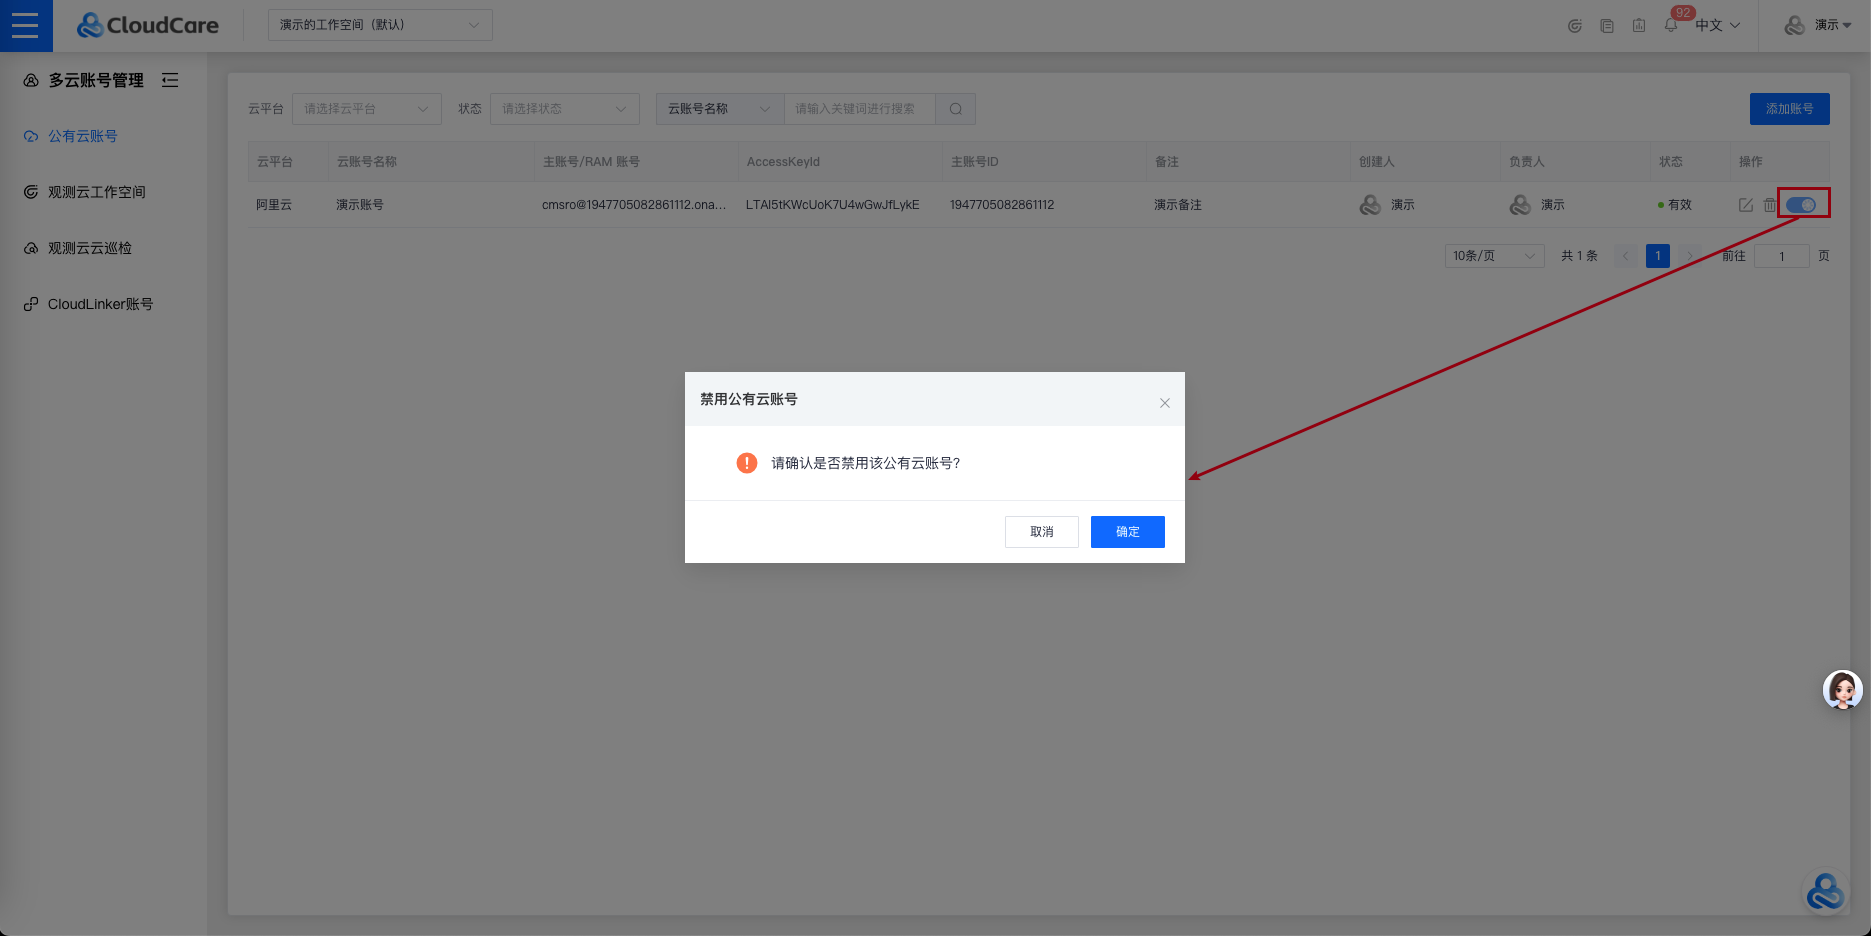Collapse the 多云账号管理 sidebar icon
The image size is (1871, 936).
(170, 80)
